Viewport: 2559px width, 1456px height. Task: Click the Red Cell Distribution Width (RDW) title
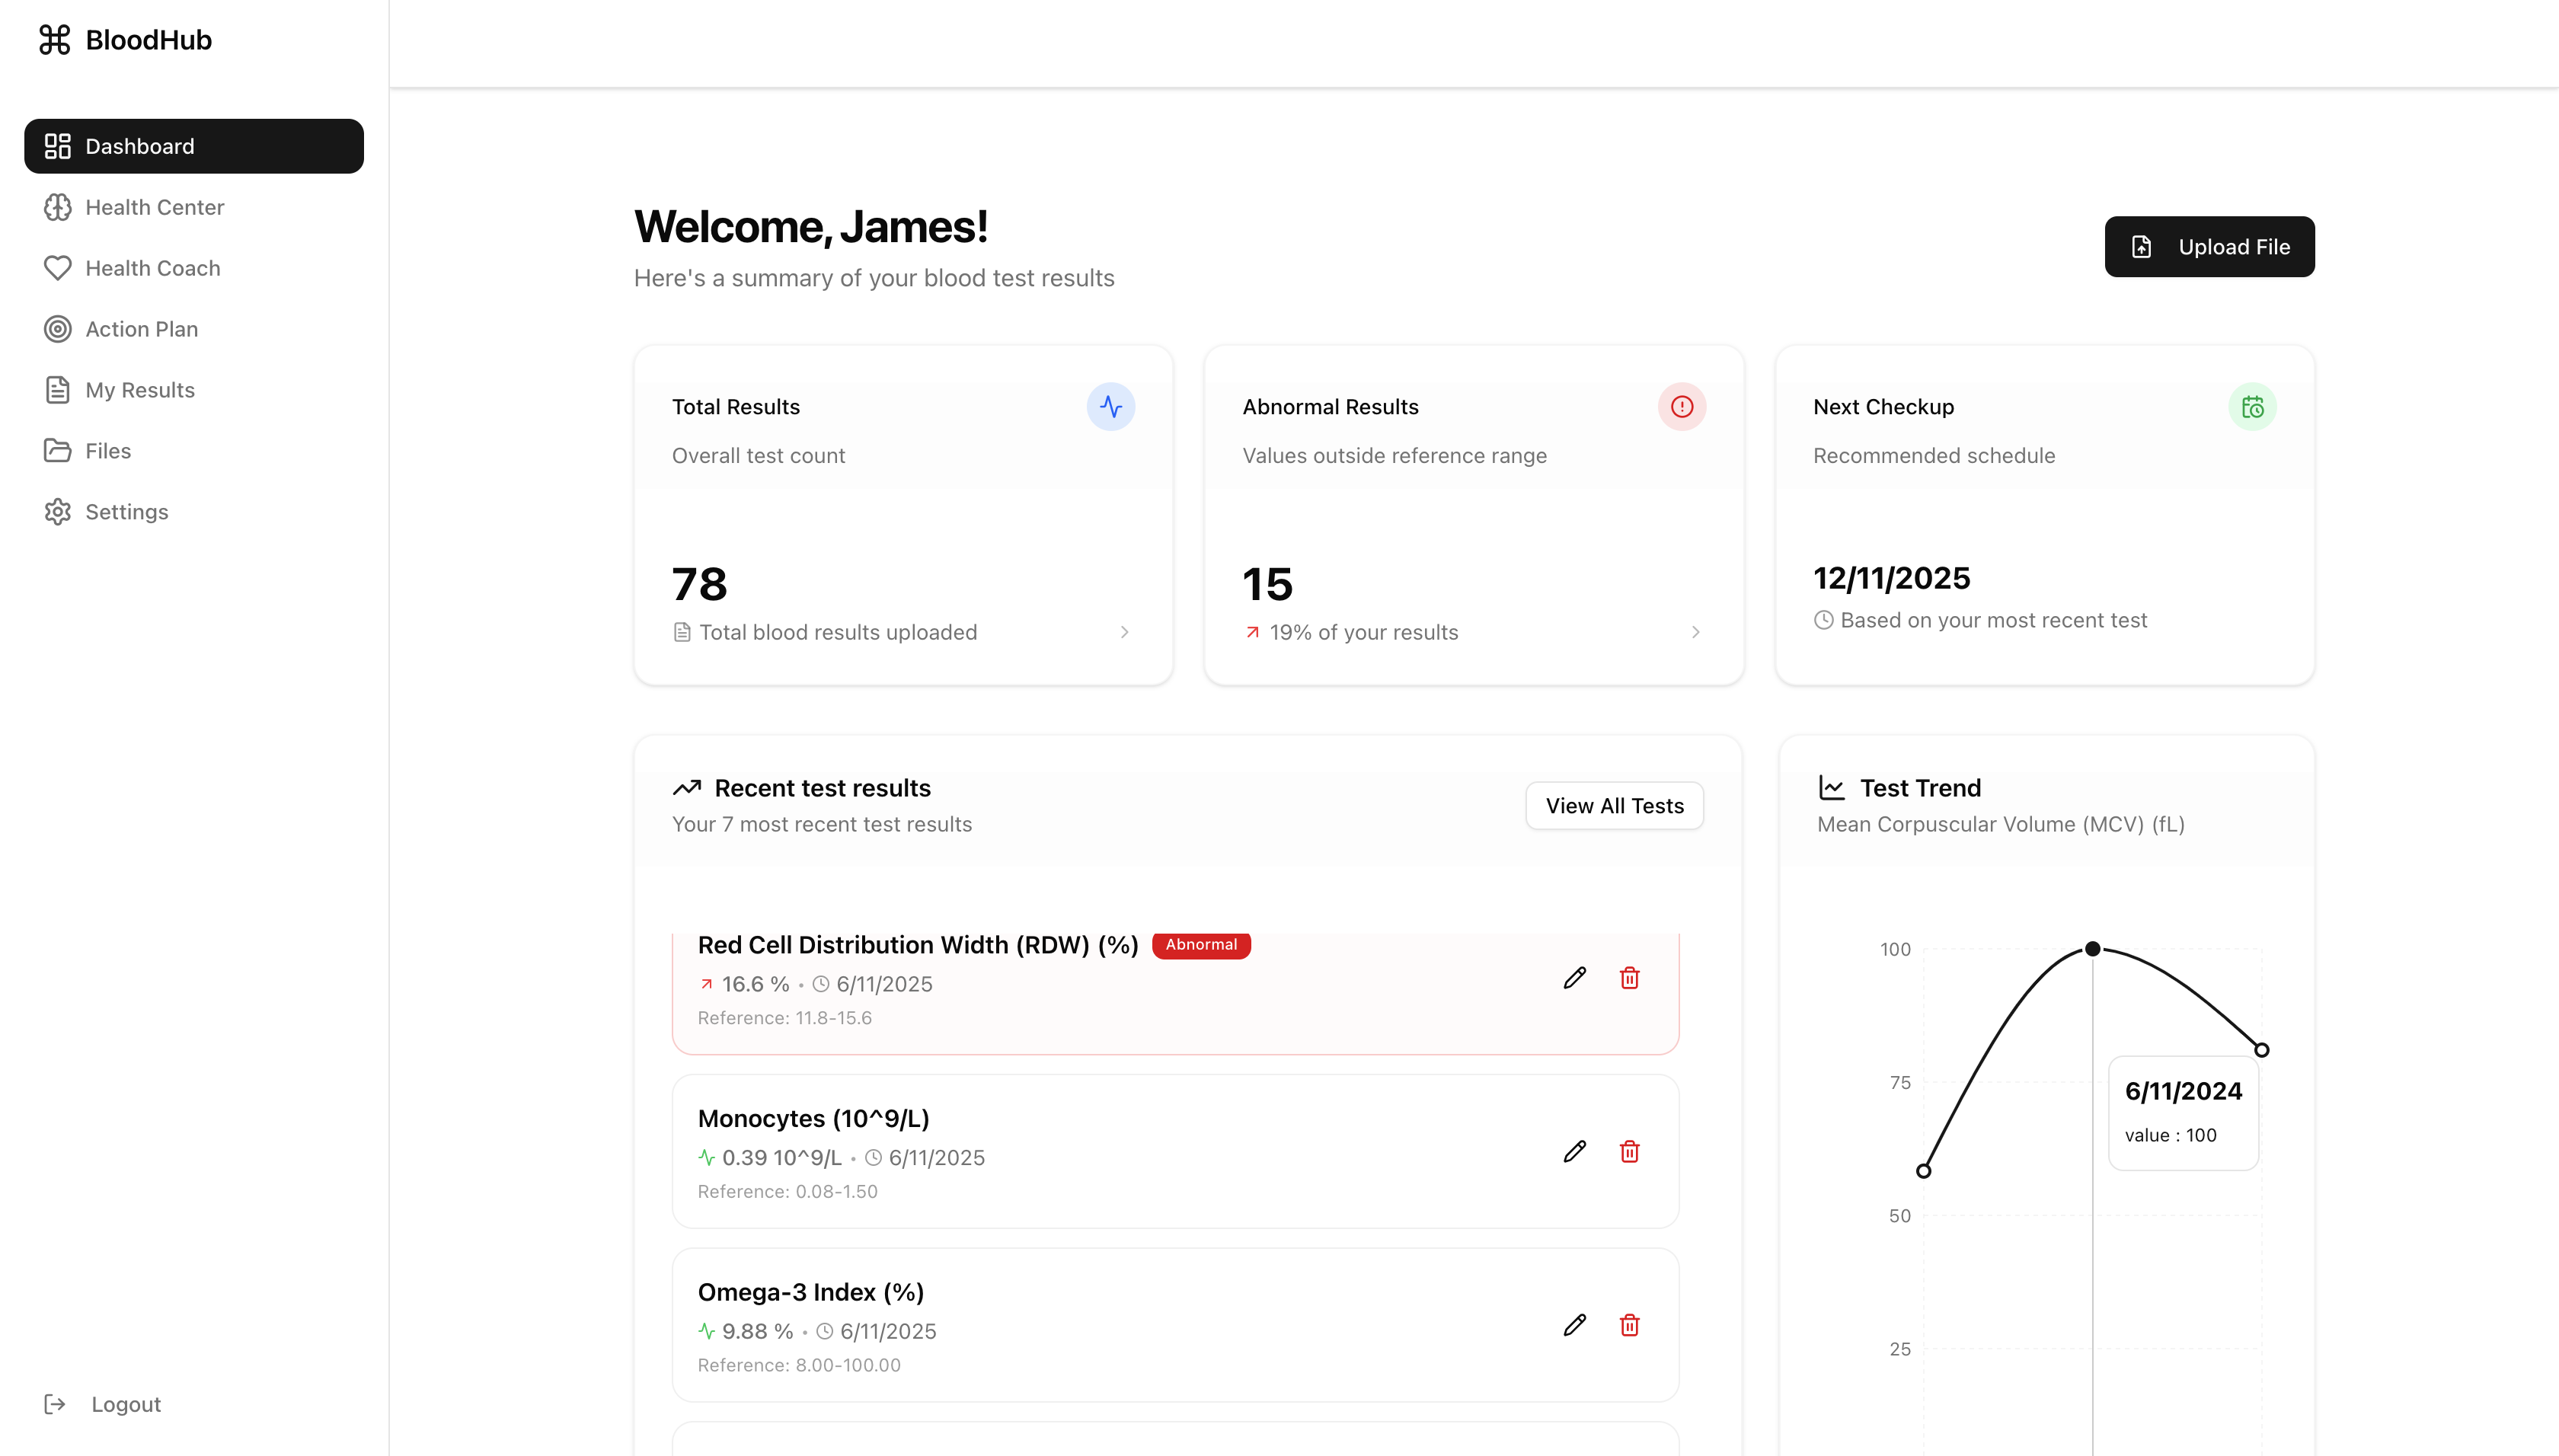coord(918,946)
